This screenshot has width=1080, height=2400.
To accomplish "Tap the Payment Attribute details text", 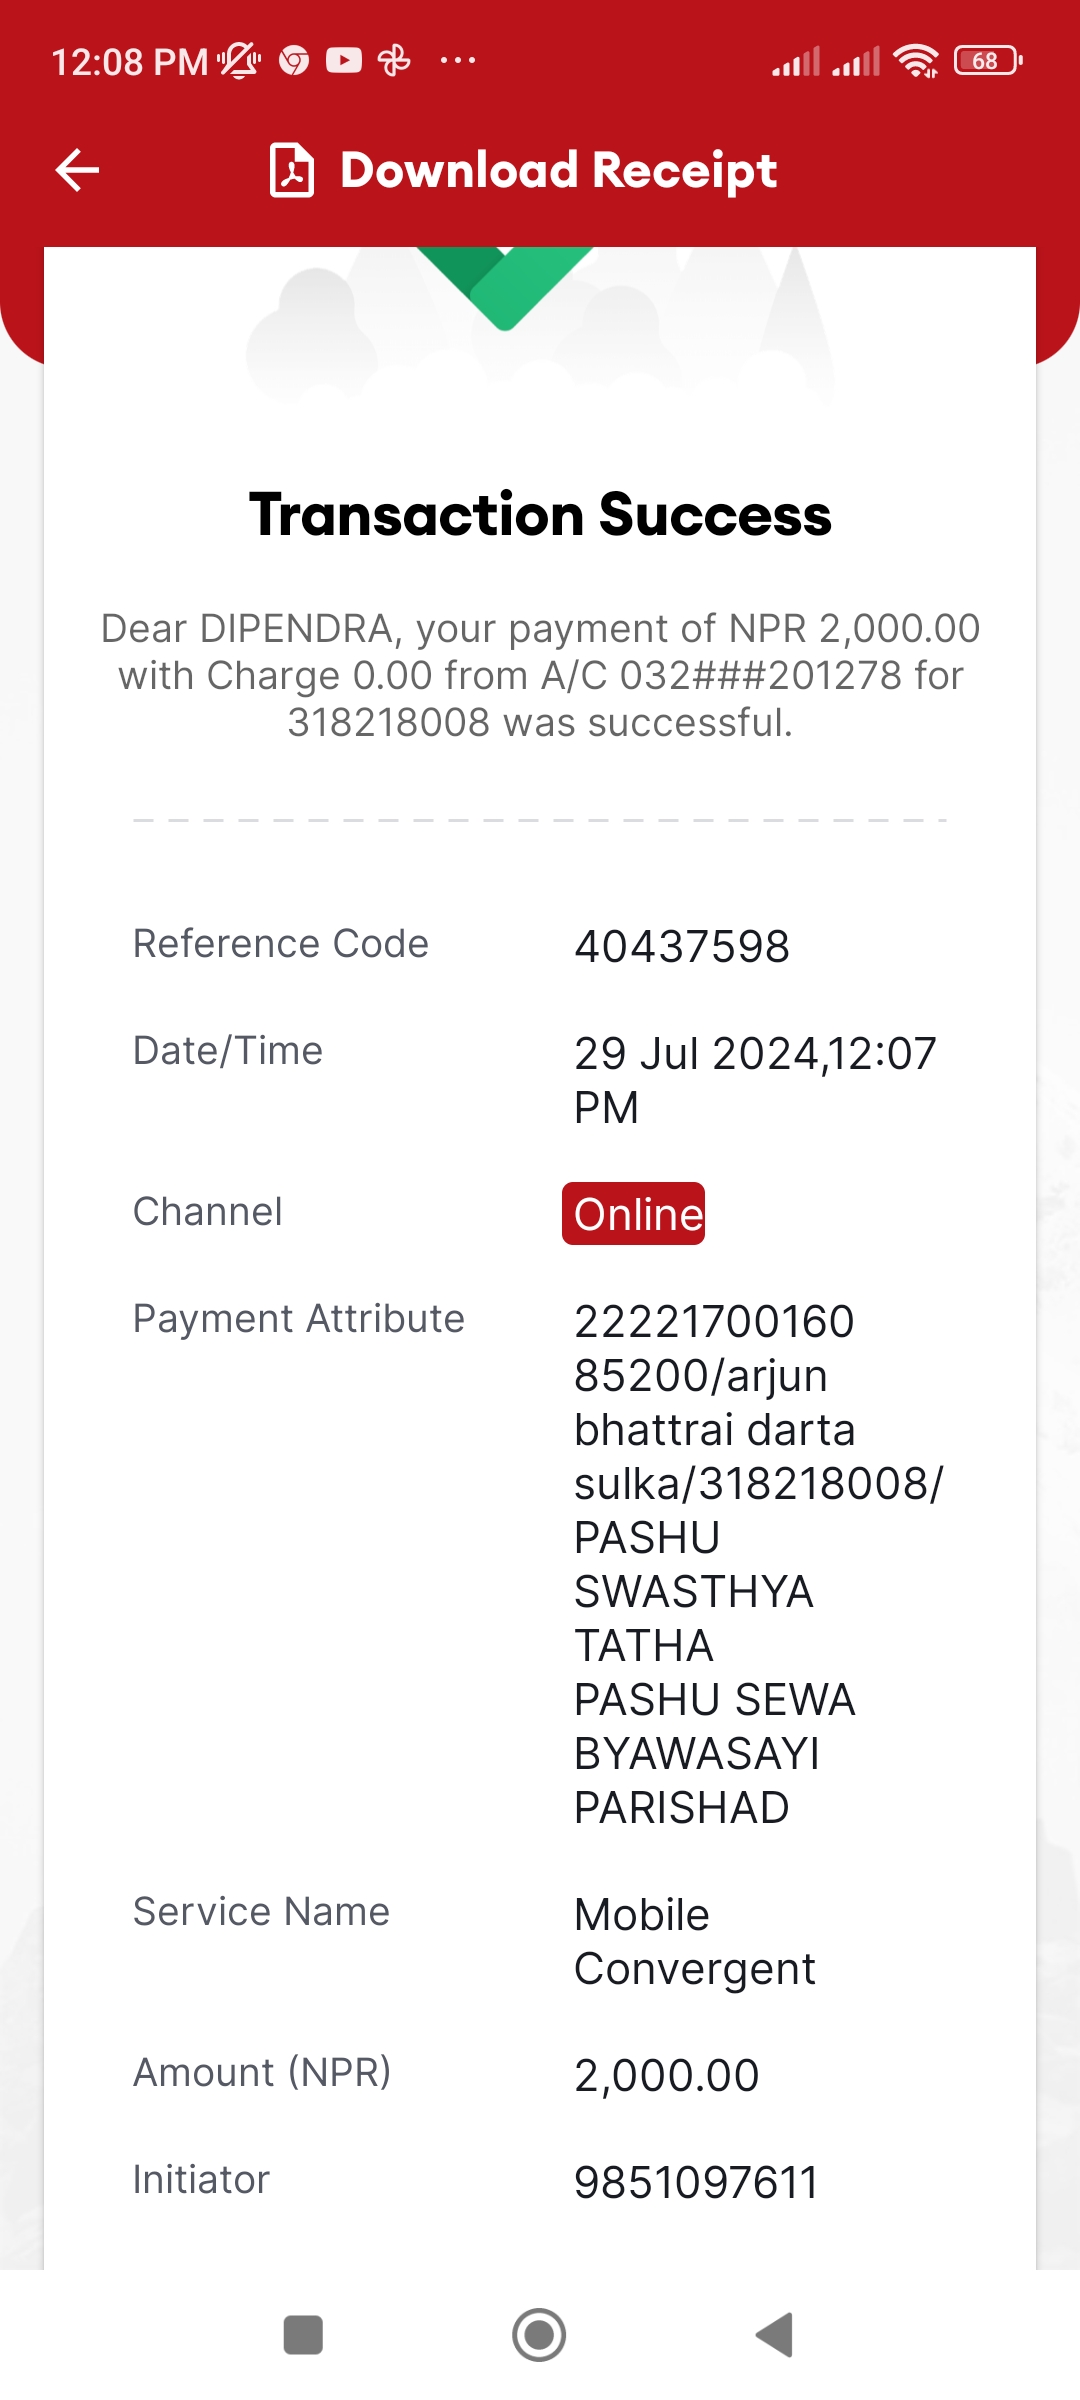I will (758, 1564).
